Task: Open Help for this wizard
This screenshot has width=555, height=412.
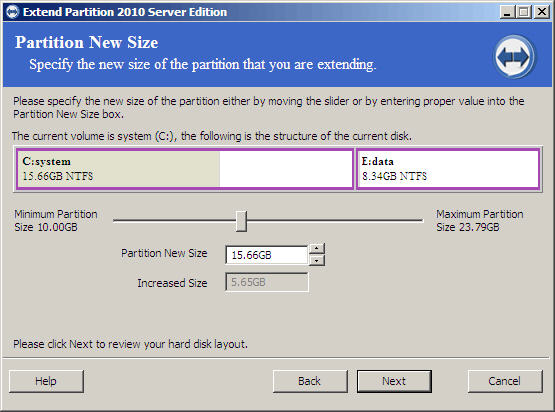Action: coord(46,381)
